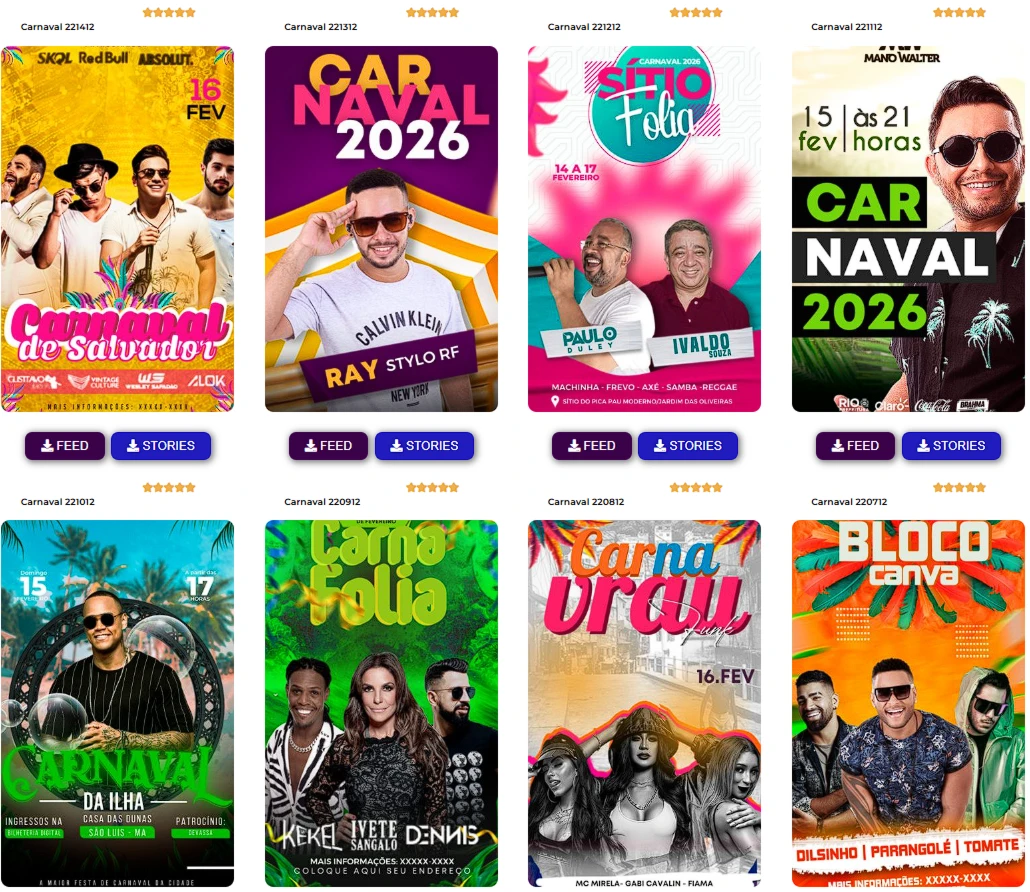Download FEED version of Carnaval 221412

click(x=65, y=446)
